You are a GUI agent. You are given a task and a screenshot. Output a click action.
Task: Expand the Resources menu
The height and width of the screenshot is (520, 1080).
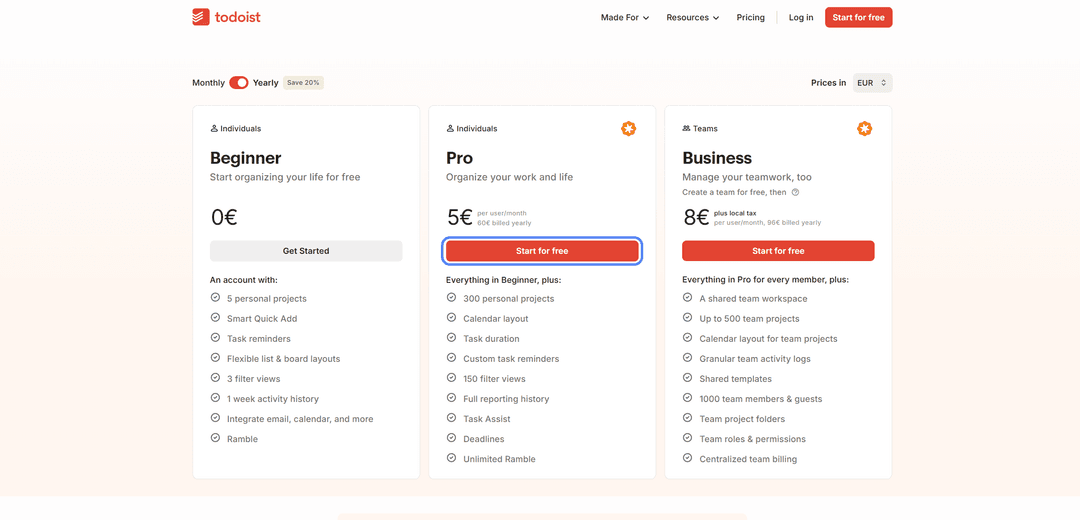[692, 17]
